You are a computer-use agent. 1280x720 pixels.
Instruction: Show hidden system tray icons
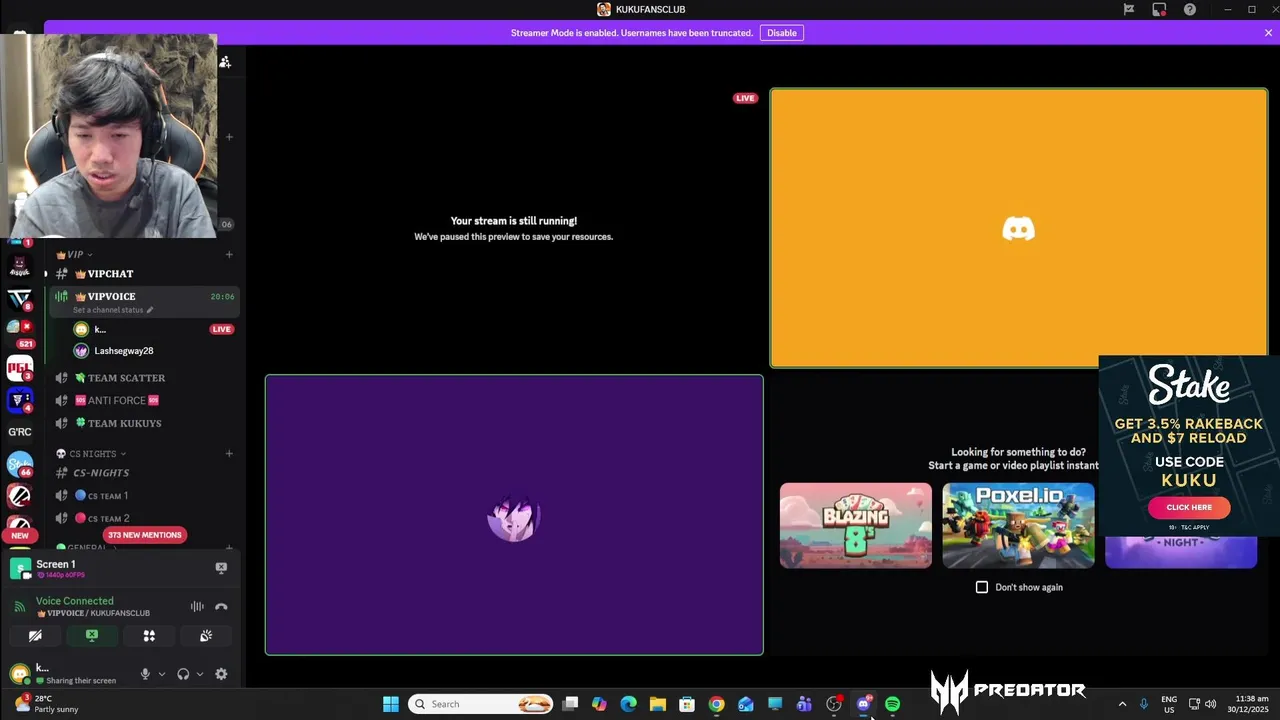tap(1122, 704)
